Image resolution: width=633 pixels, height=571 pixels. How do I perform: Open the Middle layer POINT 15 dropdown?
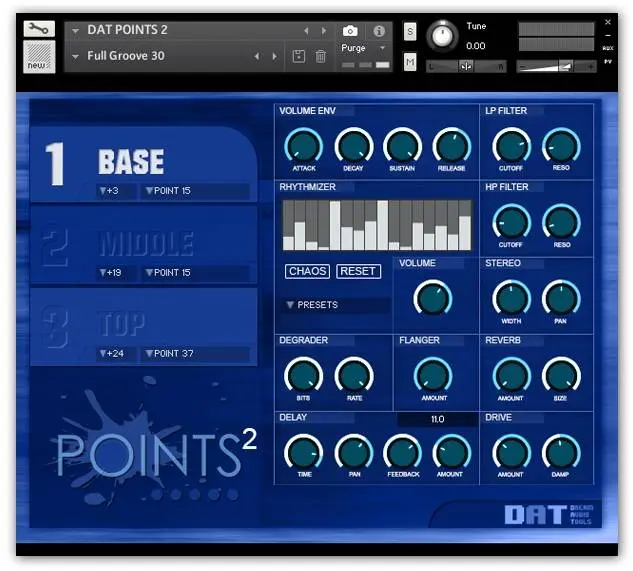(x=195, y=273)
